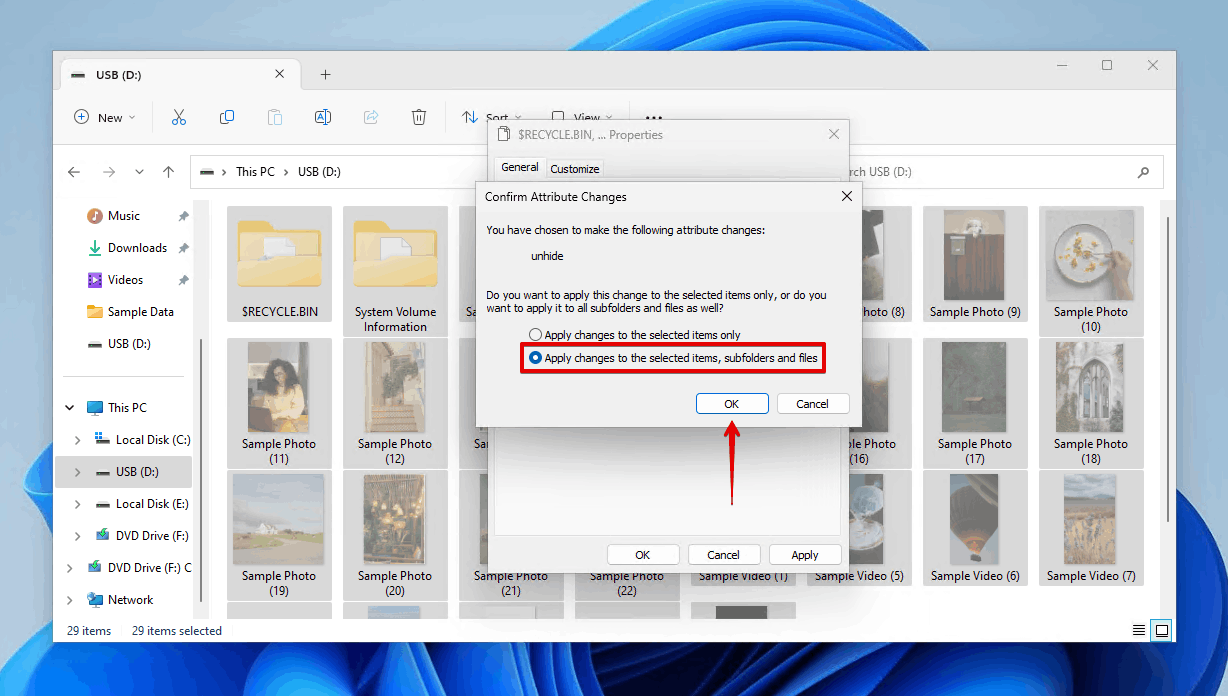Image resolution: width=1228 pixels, height=696 pixels.
Task: Click the Rename icon in toolbar
Action: 323,117
